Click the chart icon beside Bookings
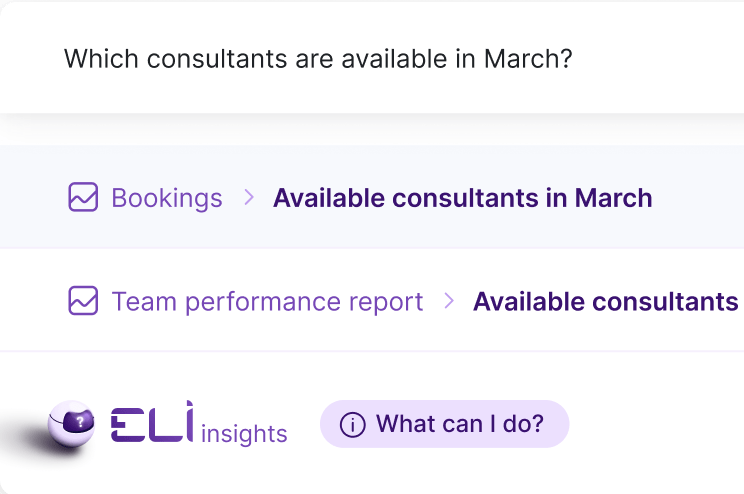Viewport: 744px width, 494px height. 83,197
